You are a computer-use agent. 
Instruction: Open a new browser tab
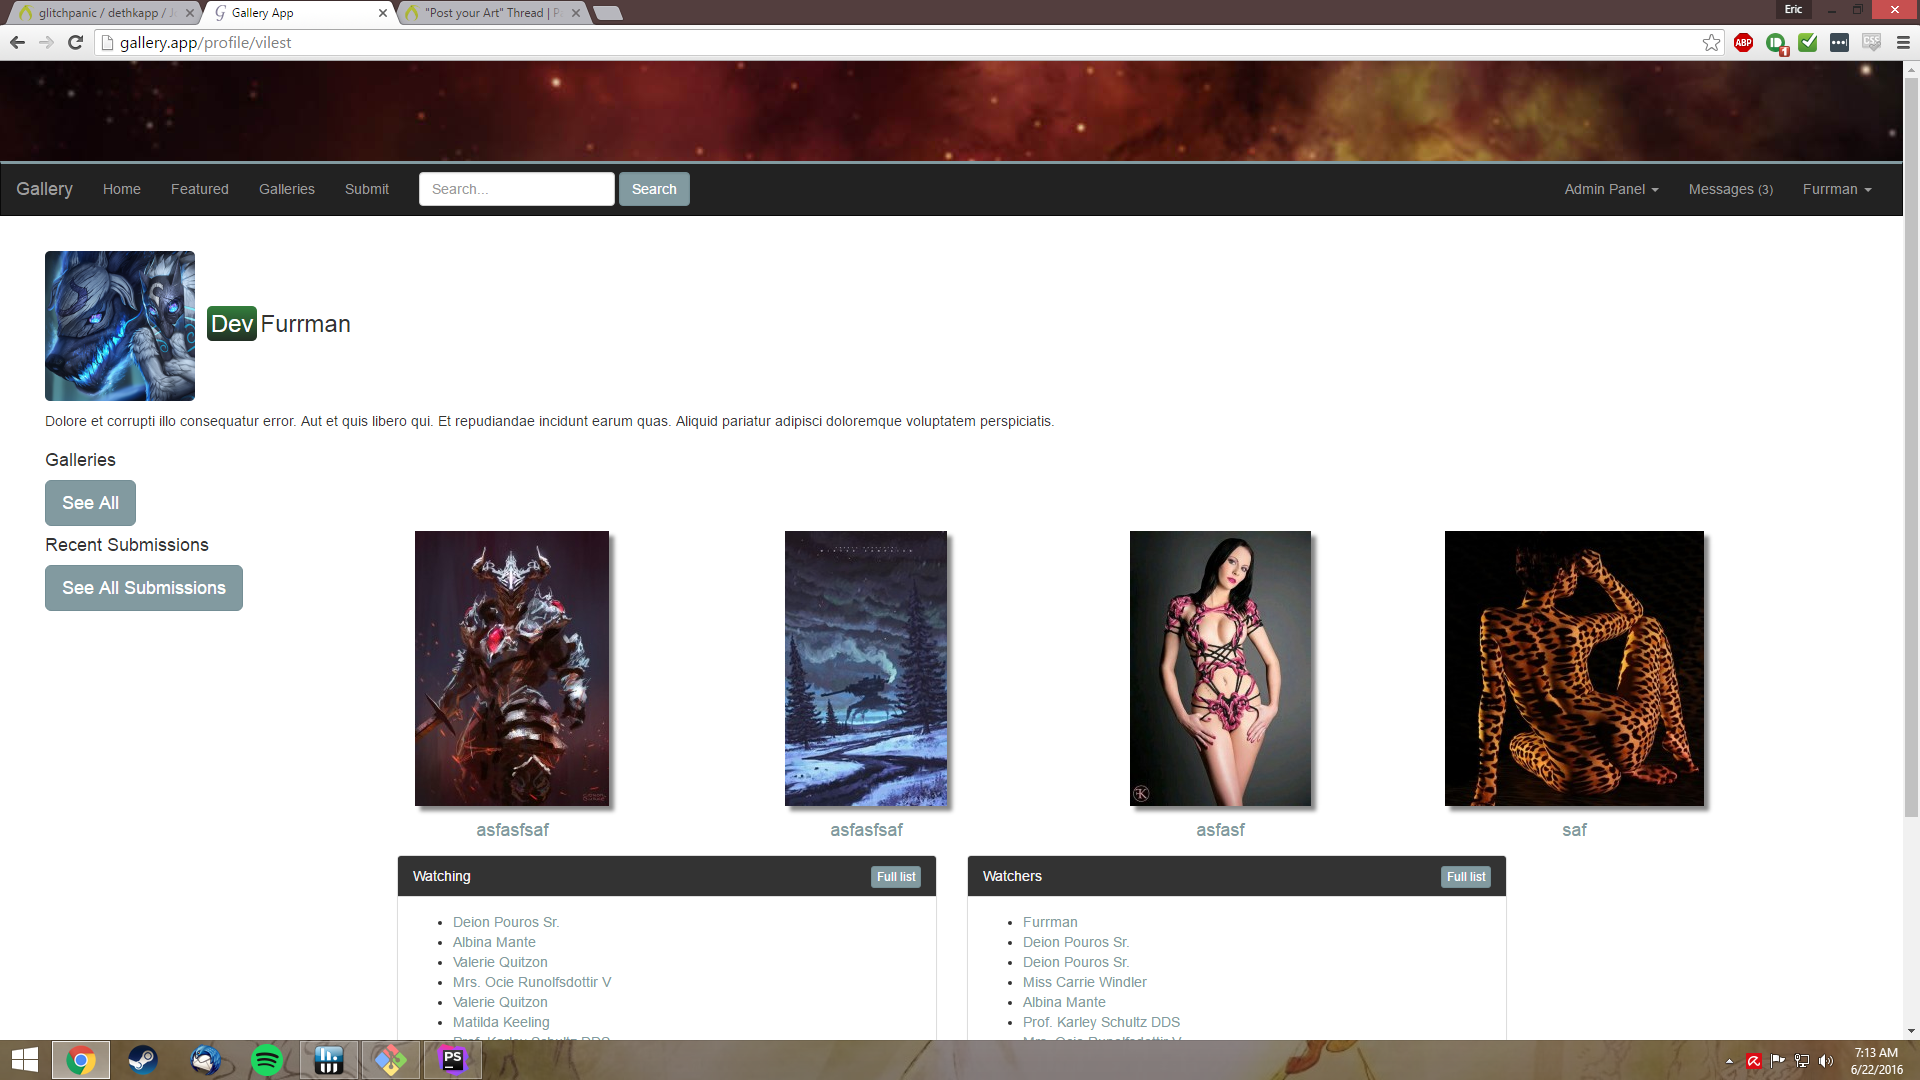tap(607, 13)
